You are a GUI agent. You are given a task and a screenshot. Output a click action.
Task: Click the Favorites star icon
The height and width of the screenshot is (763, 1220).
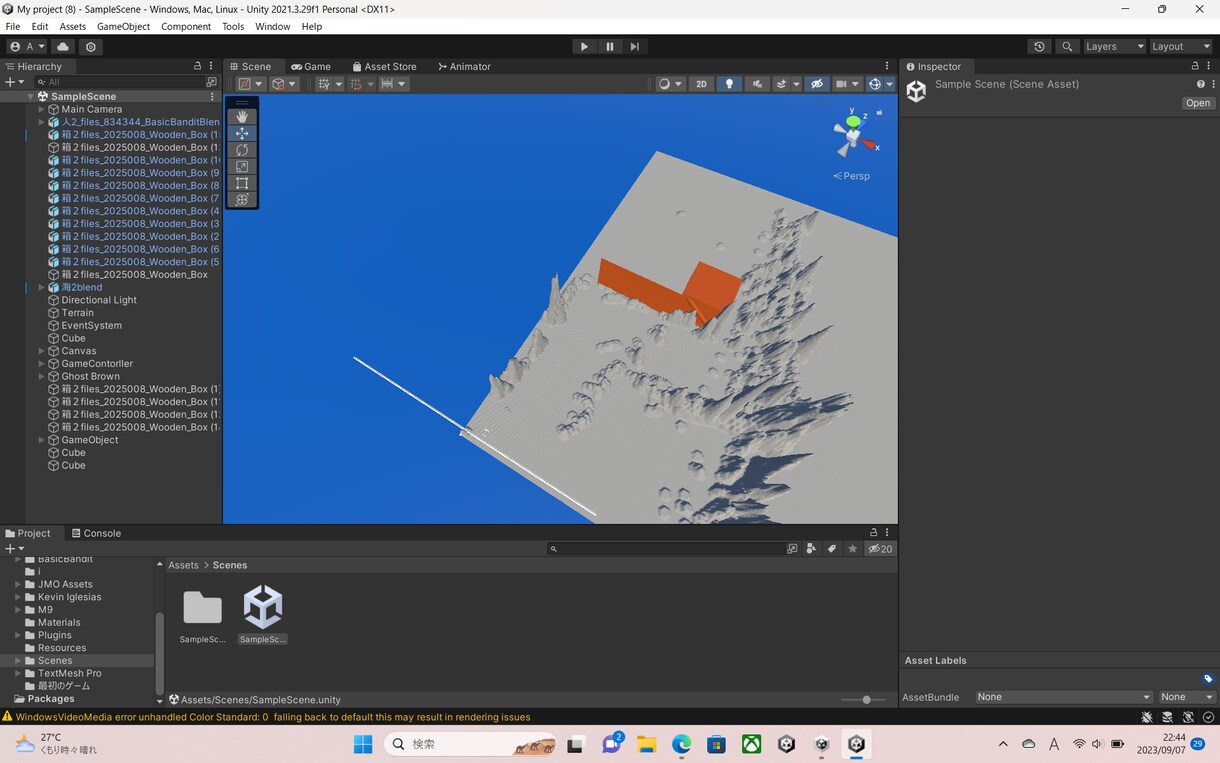(x=852, y=548)
